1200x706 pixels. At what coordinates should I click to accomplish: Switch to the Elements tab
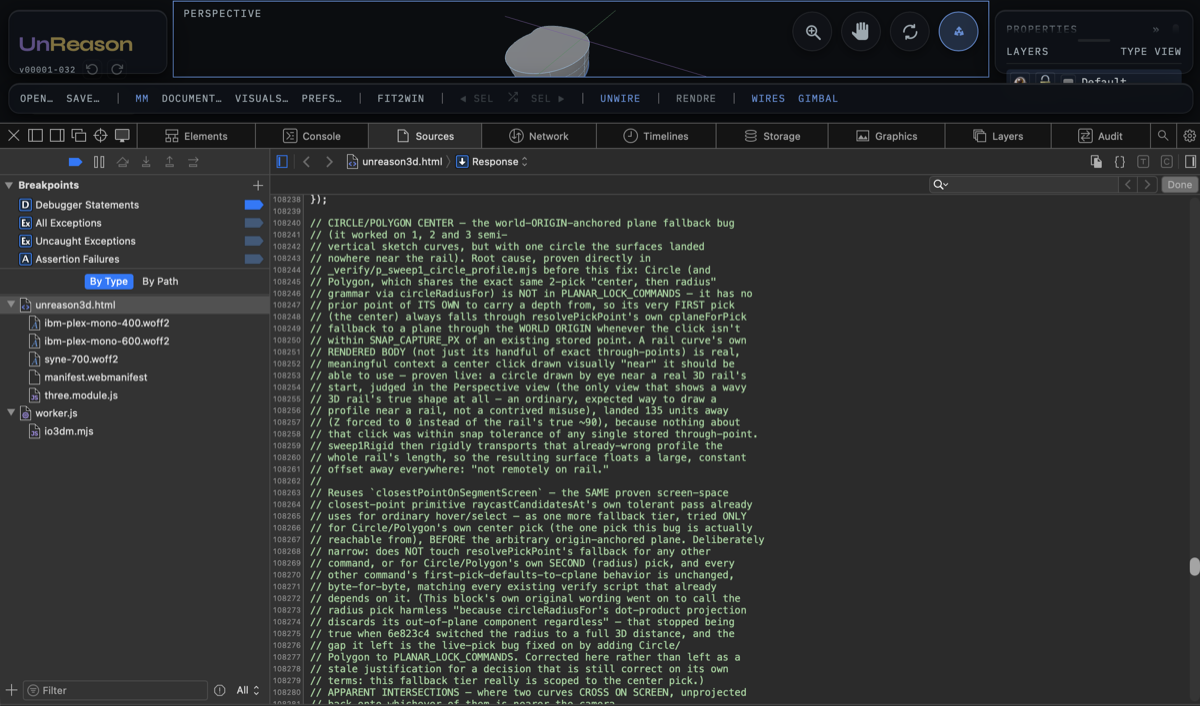(x=196, y=136)
